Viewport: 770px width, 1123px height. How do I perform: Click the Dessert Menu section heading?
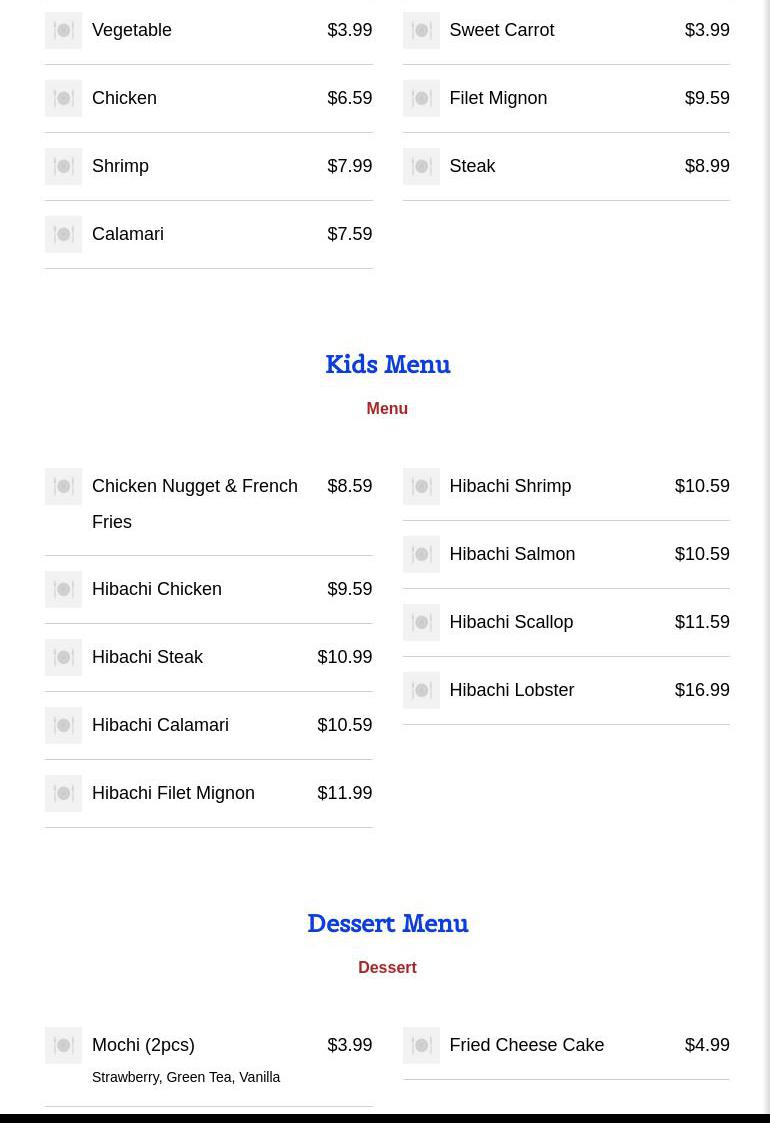pyautogui.click(x=387, y=923)
